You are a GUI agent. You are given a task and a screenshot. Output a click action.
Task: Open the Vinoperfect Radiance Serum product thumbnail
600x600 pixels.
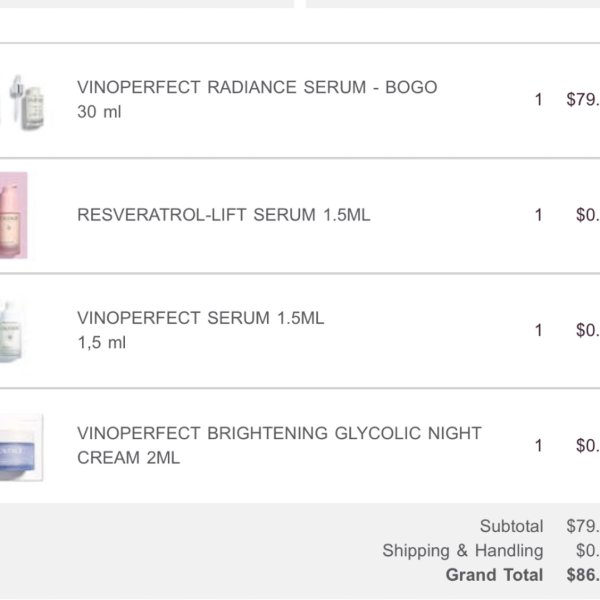pos(23,102)
